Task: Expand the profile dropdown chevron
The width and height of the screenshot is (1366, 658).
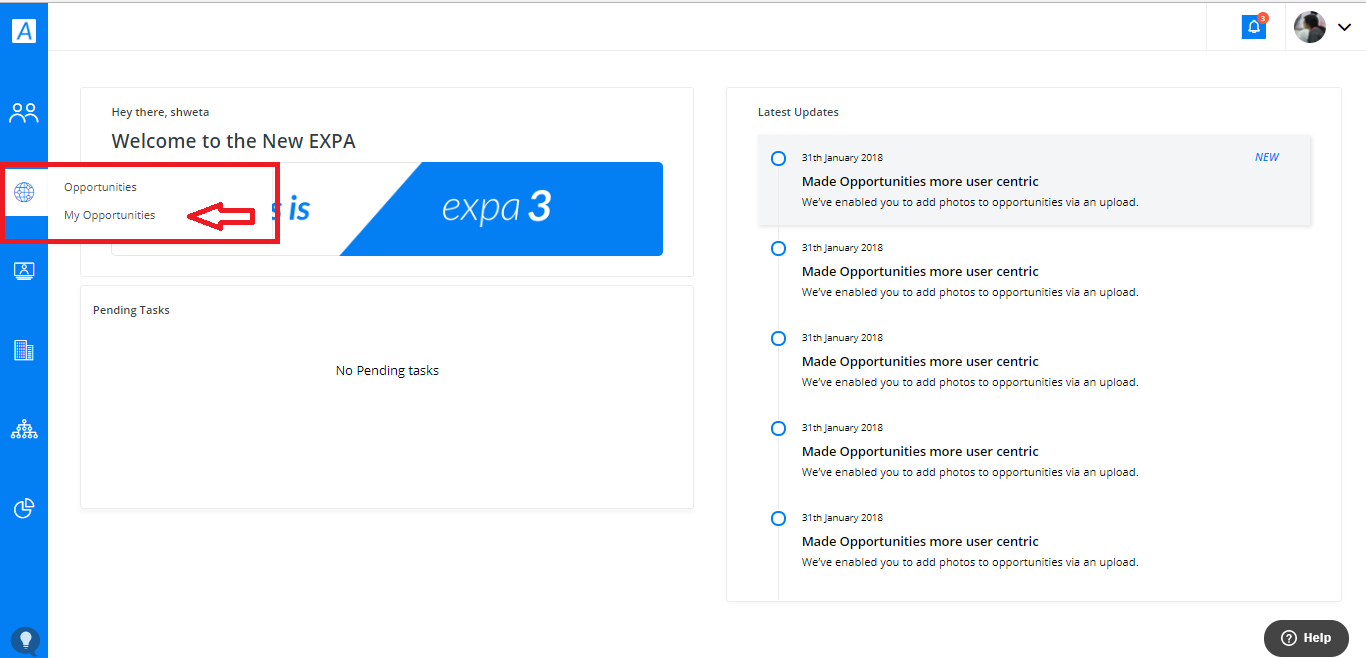Action: [1344, 28]
